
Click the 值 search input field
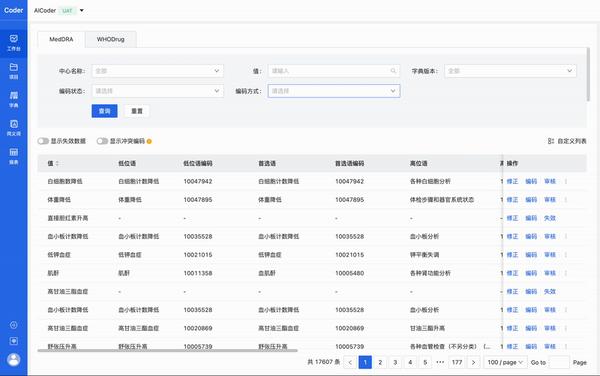[334, 71]
